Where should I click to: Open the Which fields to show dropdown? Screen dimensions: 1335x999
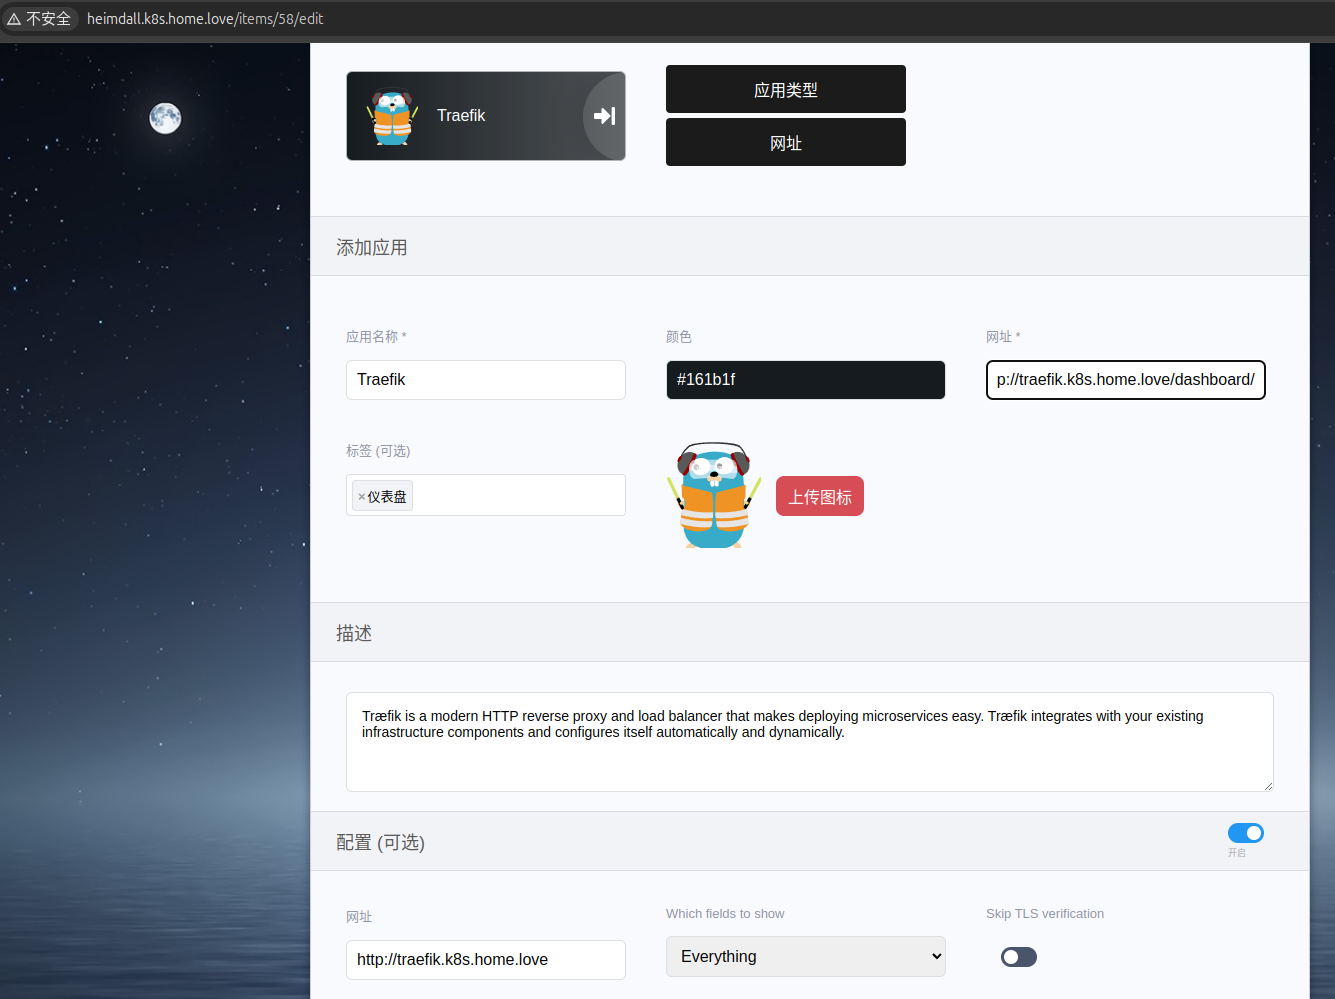[806, 956]
